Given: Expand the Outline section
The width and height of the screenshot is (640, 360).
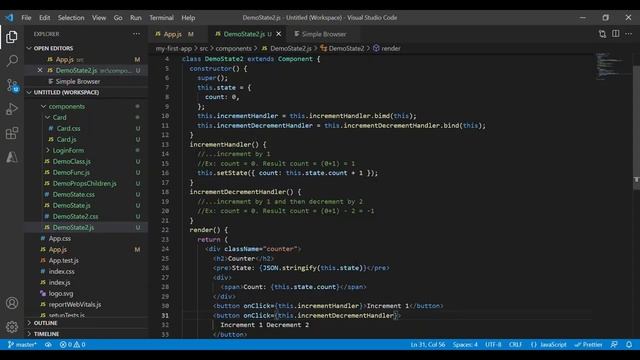Looking at the screenshot, I should pos(45,323).
